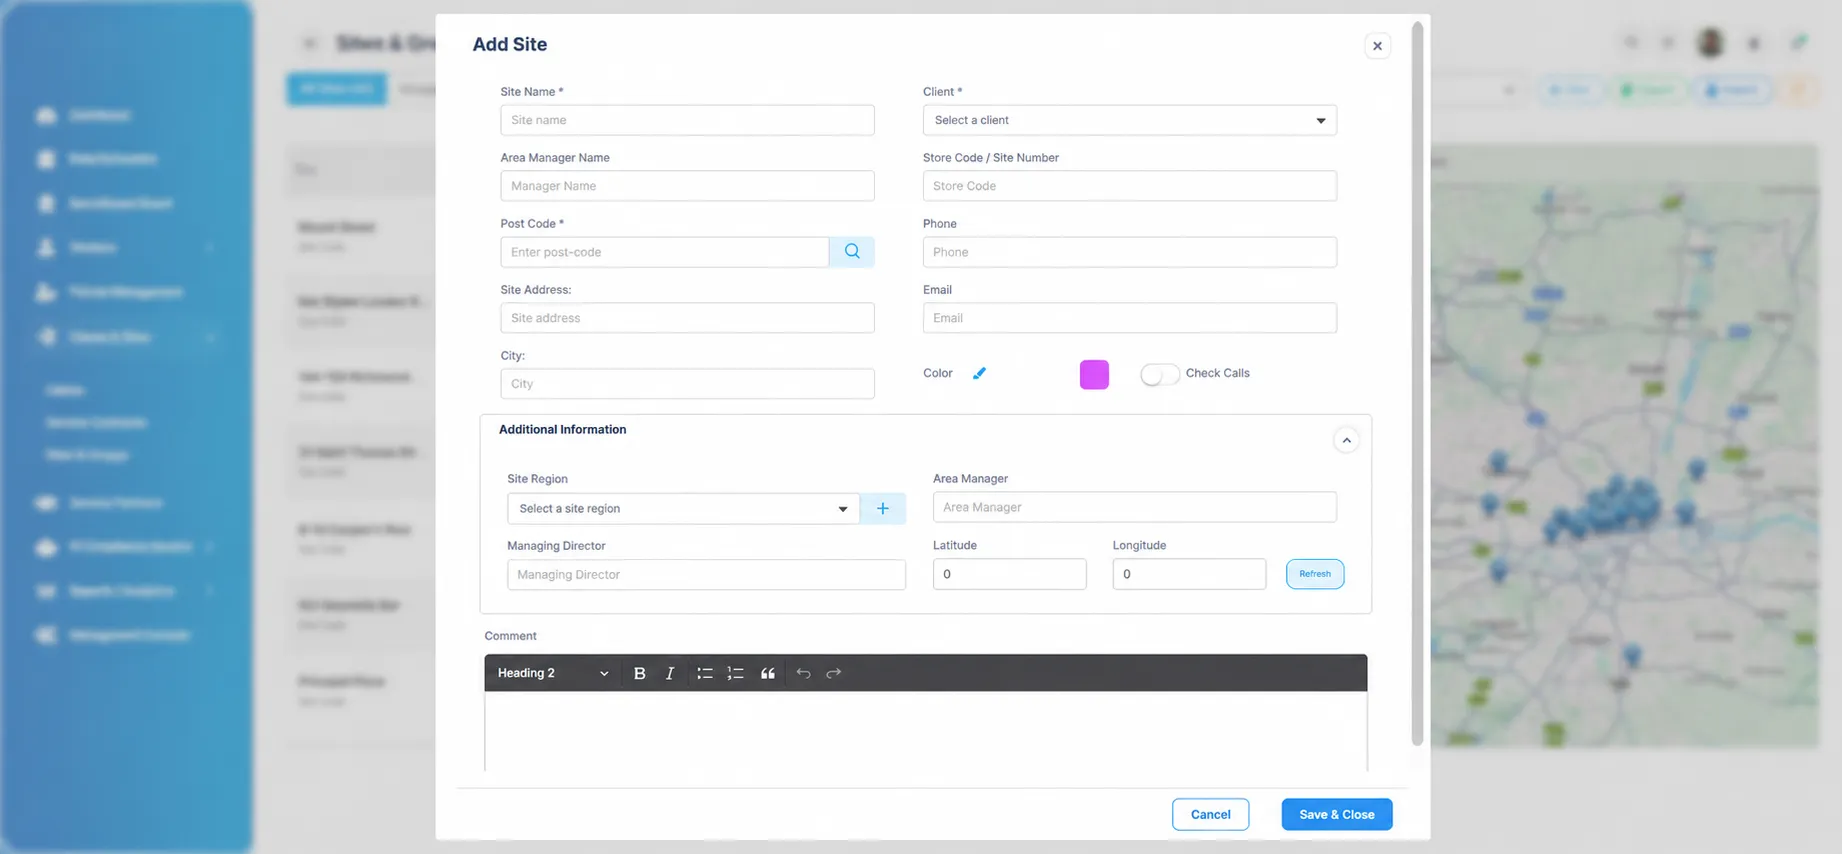Open the Select a site region dropdown
Viewport: 1842px width, 854px height.
[683, 508]
